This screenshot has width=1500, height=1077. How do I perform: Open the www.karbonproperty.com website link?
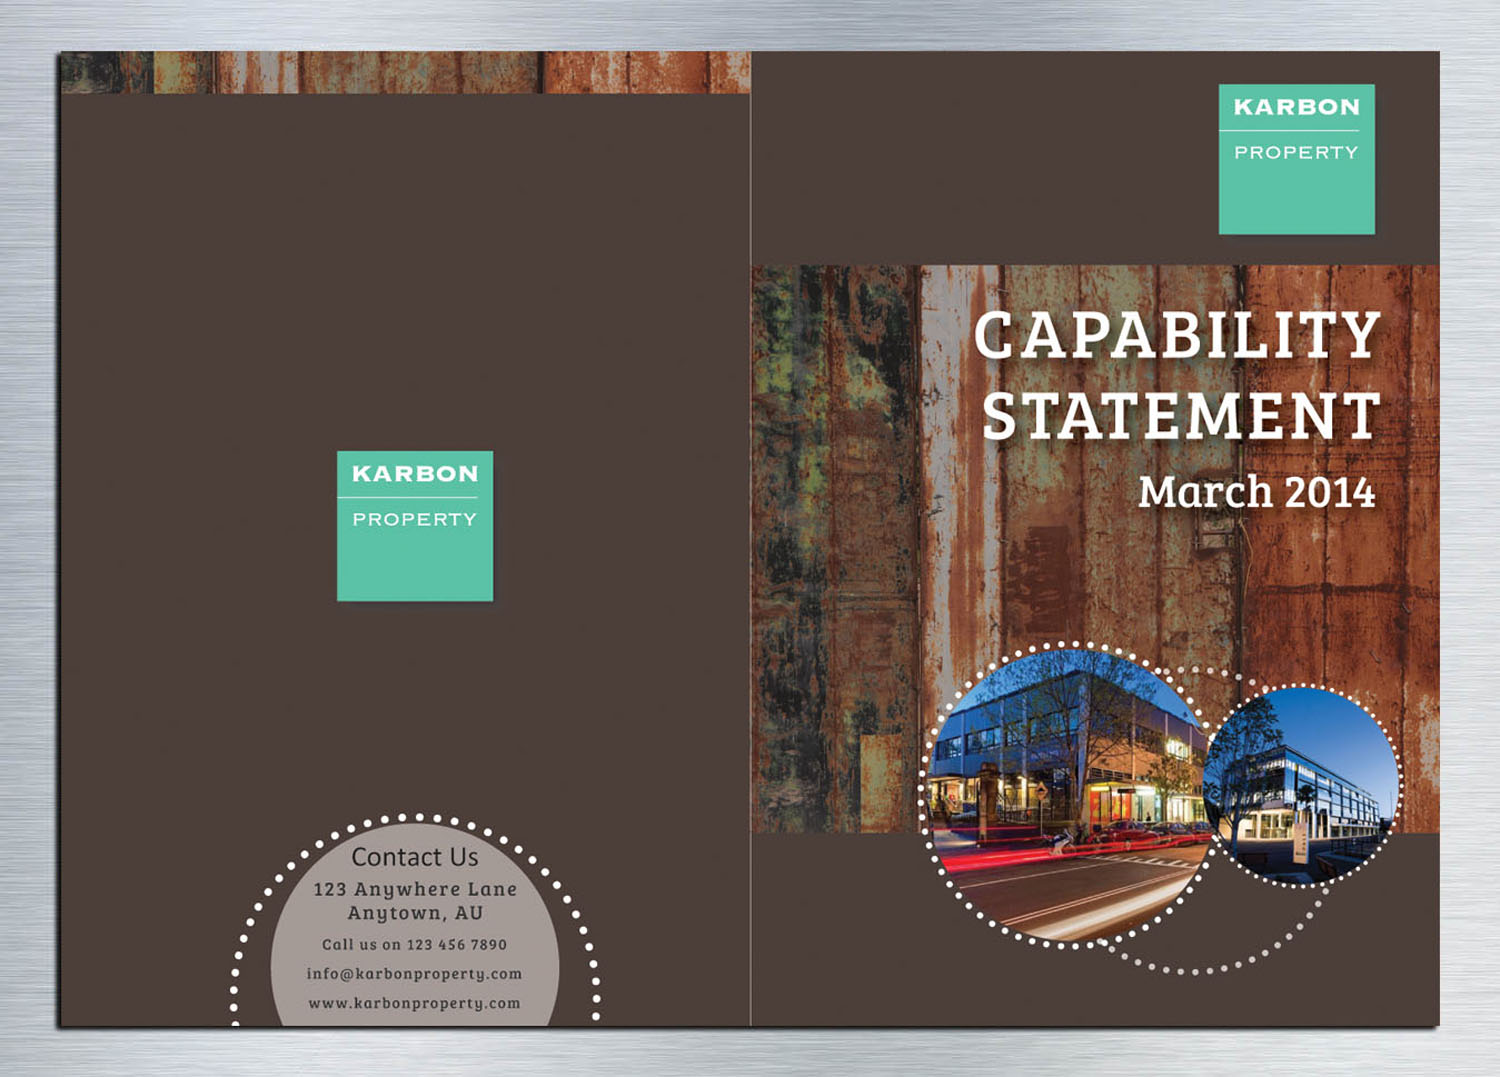pos(414,1004)
